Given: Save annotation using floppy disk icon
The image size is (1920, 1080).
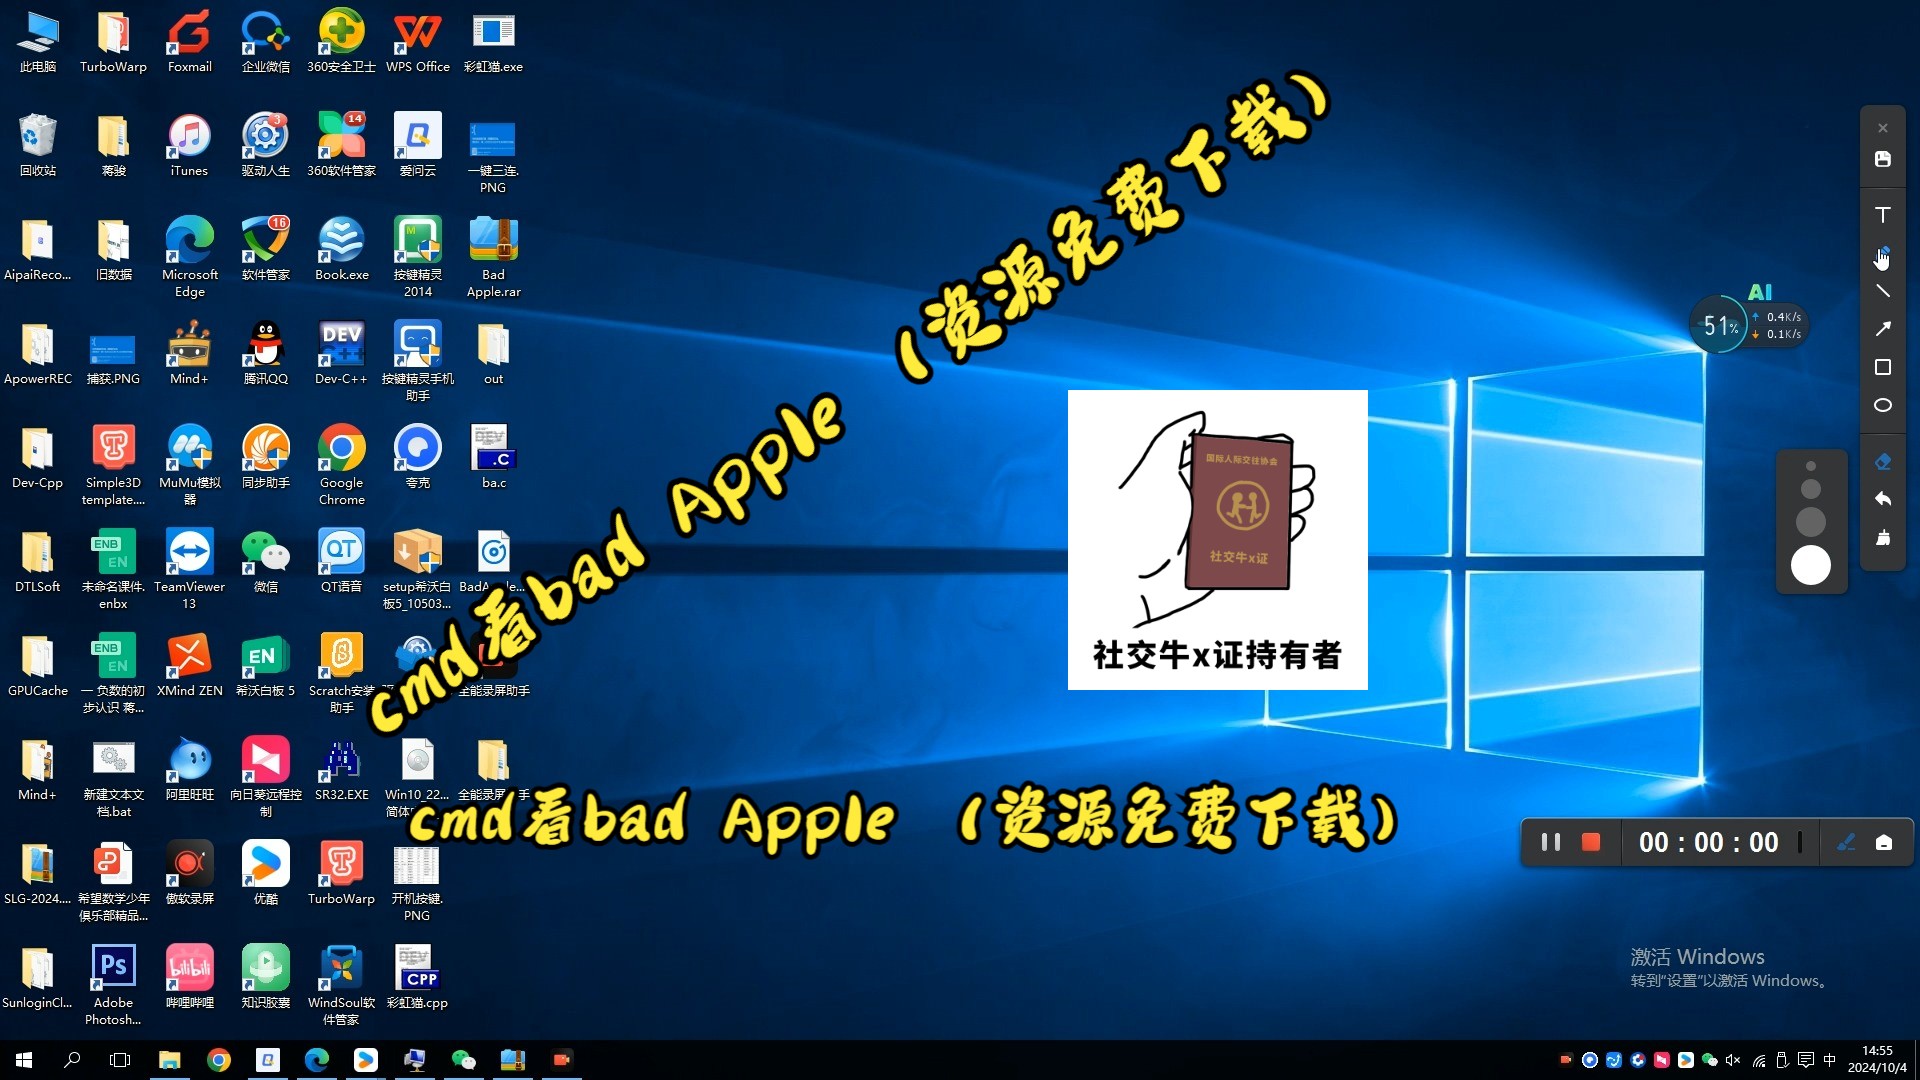Looking at the screenshot, I should tap(1882, 159).
